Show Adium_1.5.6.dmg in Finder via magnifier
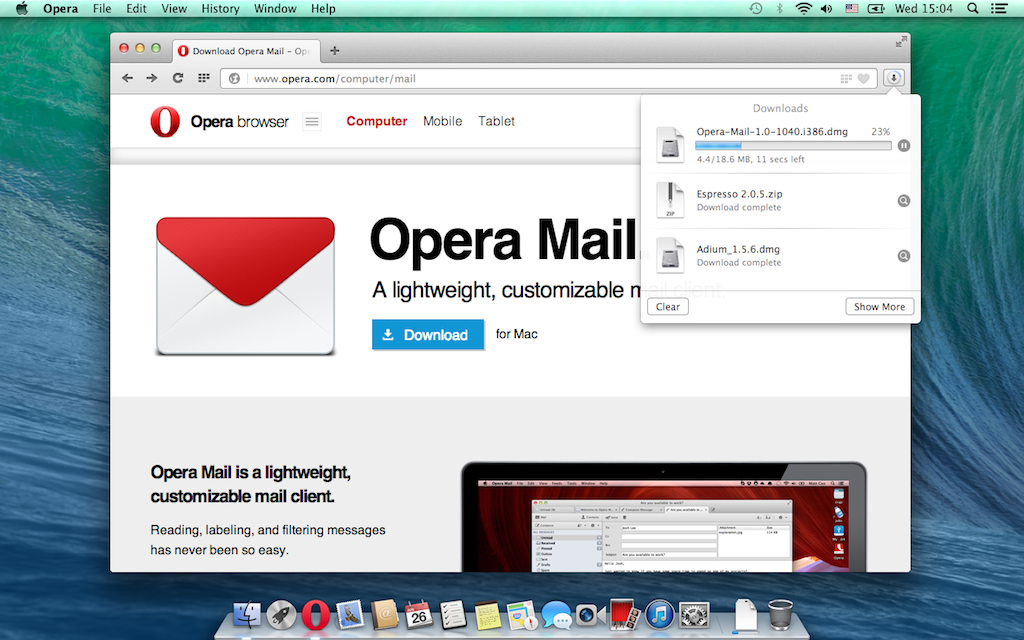The image size is (1024, 640). 904,256
